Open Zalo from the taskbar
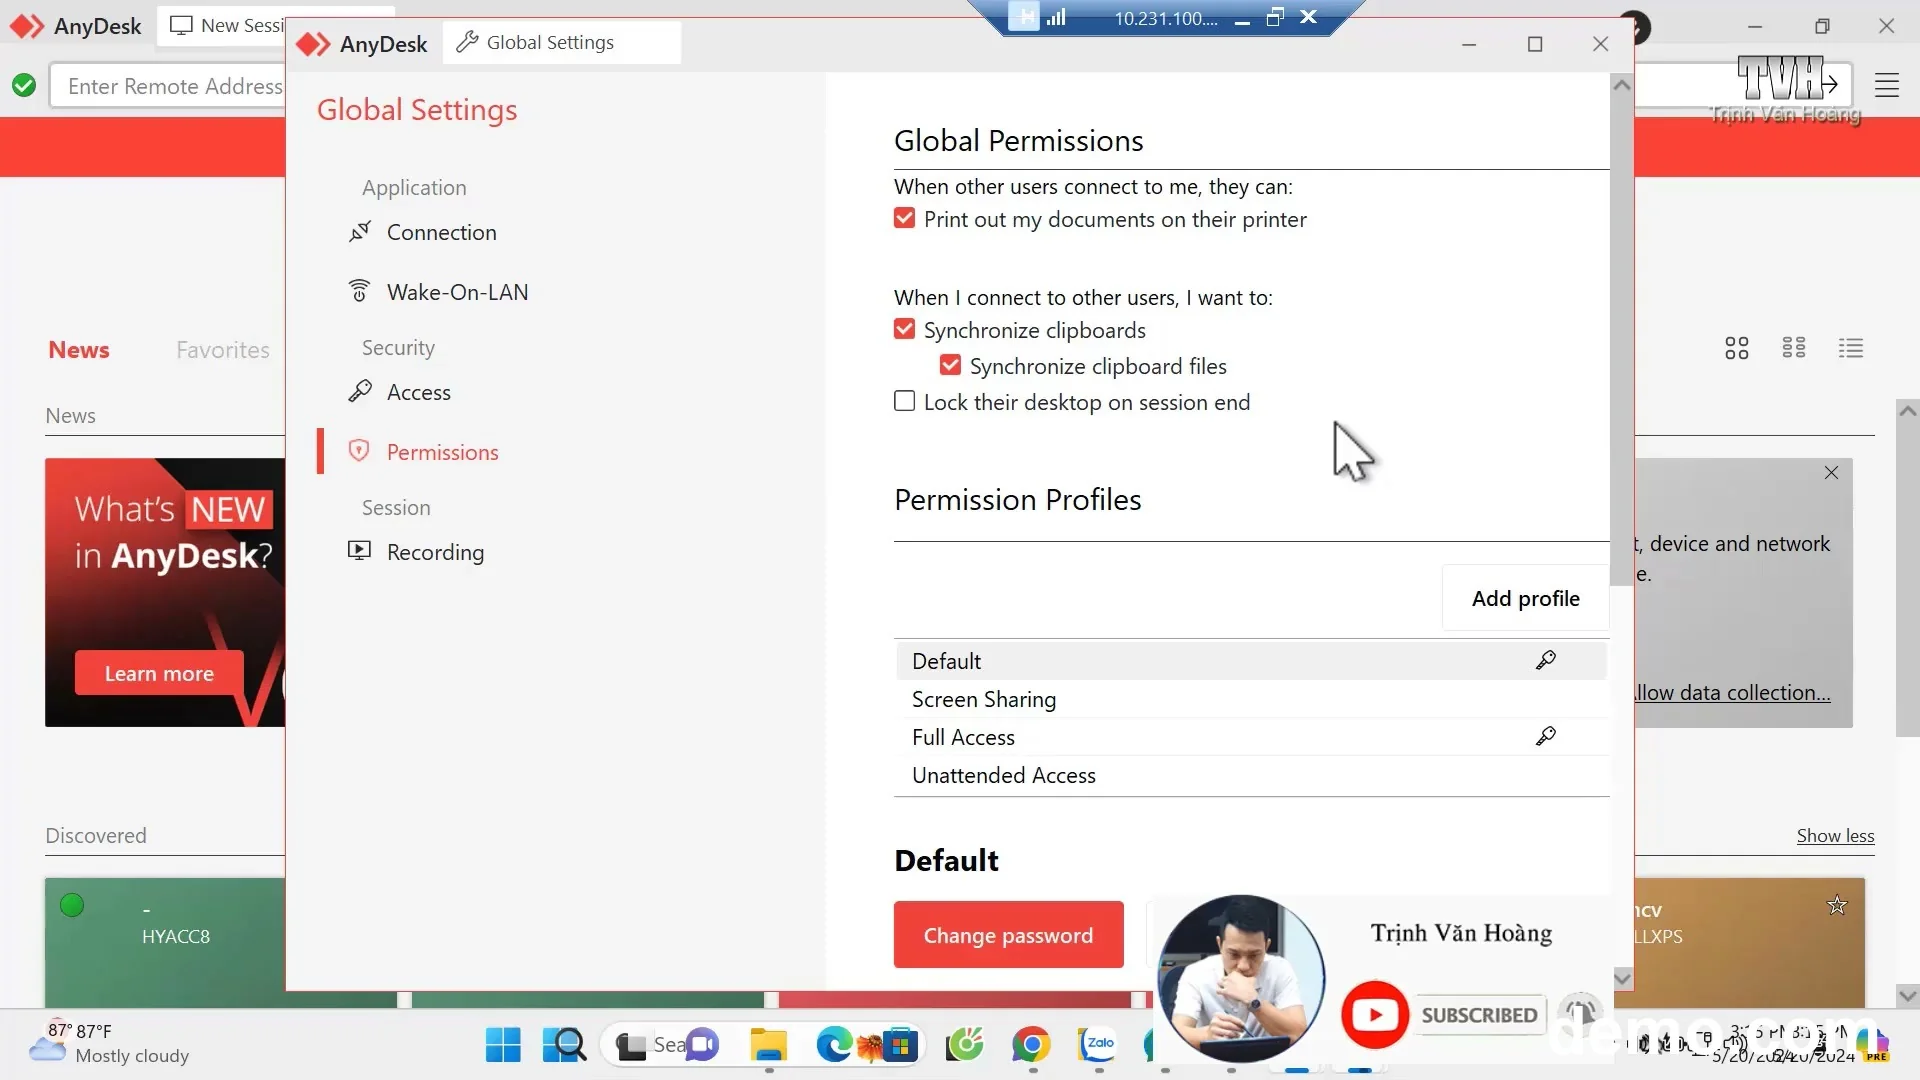 coord(1099,1045)
